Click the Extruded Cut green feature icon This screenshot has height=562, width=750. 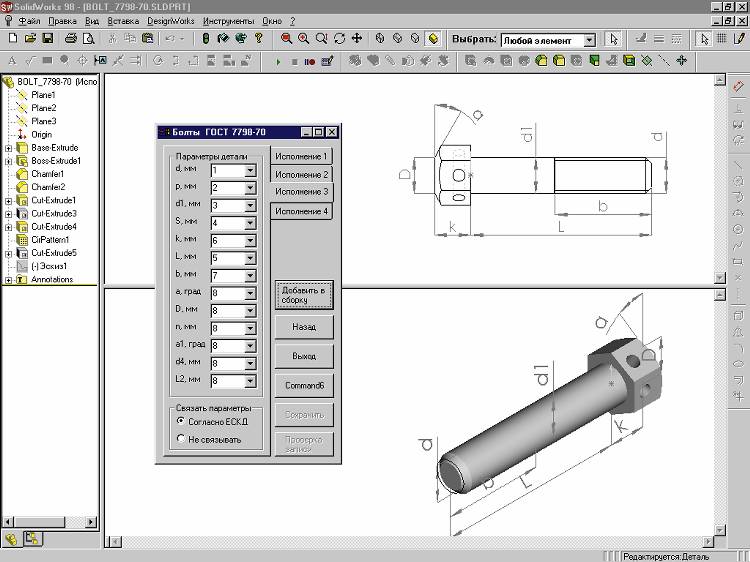click(594, 61)
